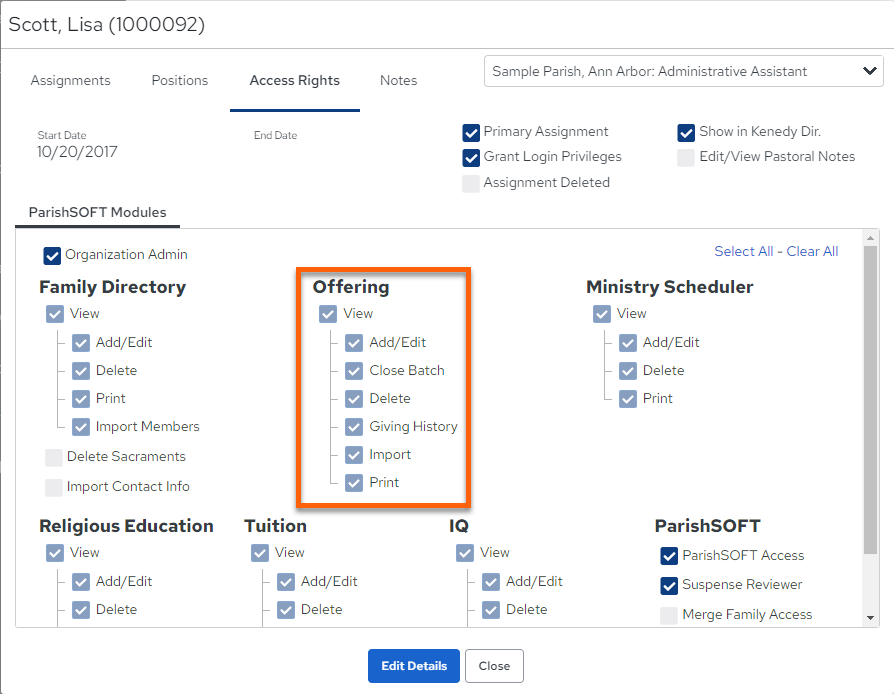Viewport: 894px width, 694px height.
Task: Switch to the Assignments tab
Action: coord(71,80)
